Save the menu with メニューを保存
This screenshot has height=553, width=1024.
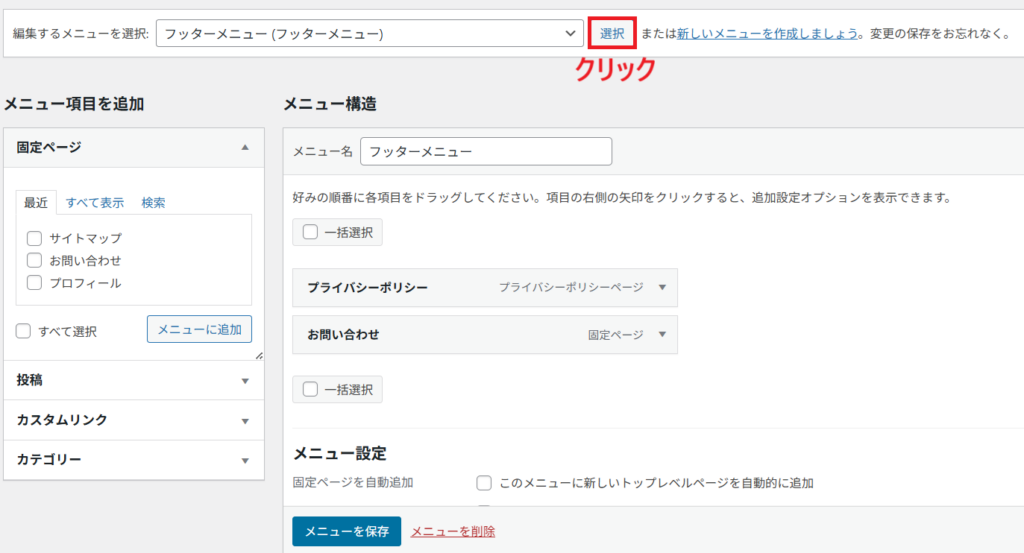coord(346,531)
